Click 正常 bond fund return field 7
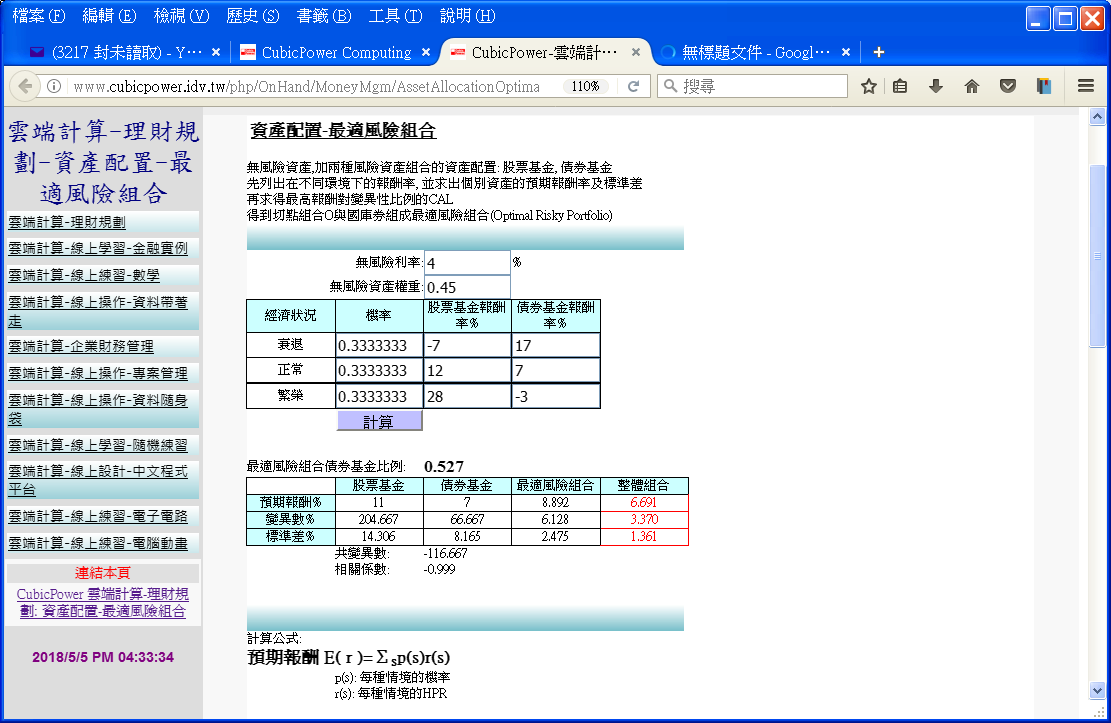Image resolution: width=1111 pixels, height=723 pixels. point(556,371)
